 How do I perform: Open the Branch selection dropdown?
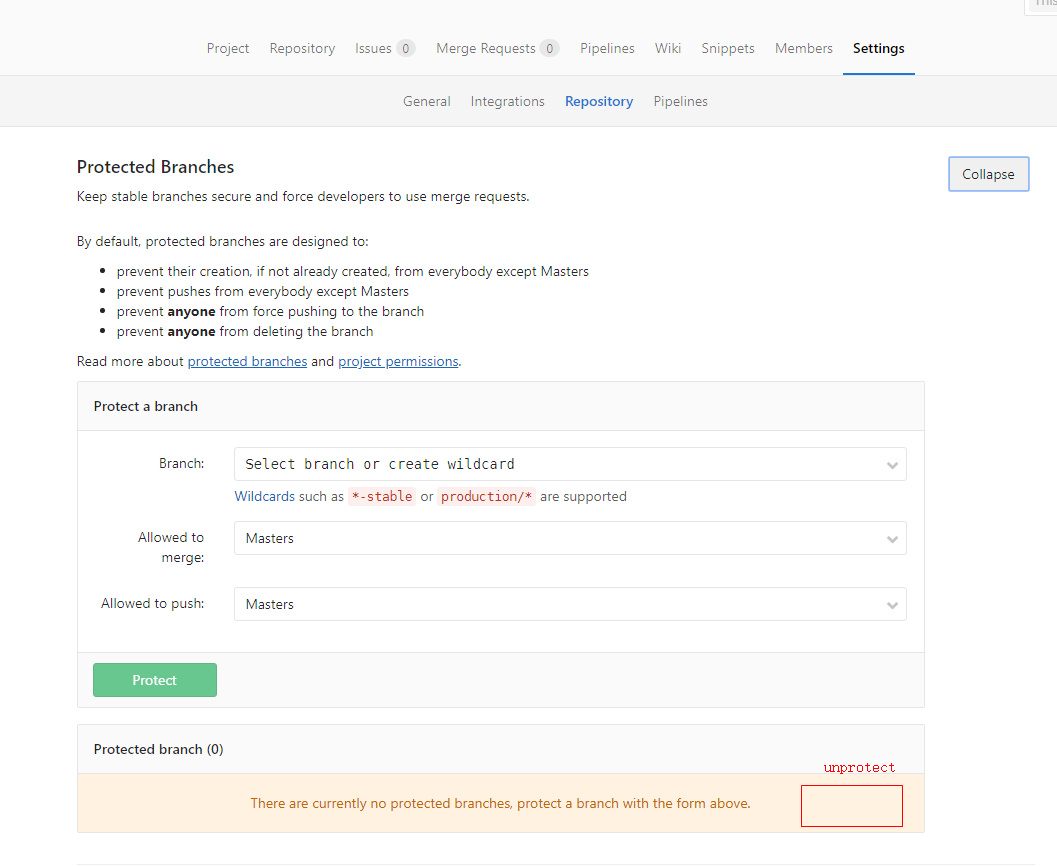coord(570,464)
